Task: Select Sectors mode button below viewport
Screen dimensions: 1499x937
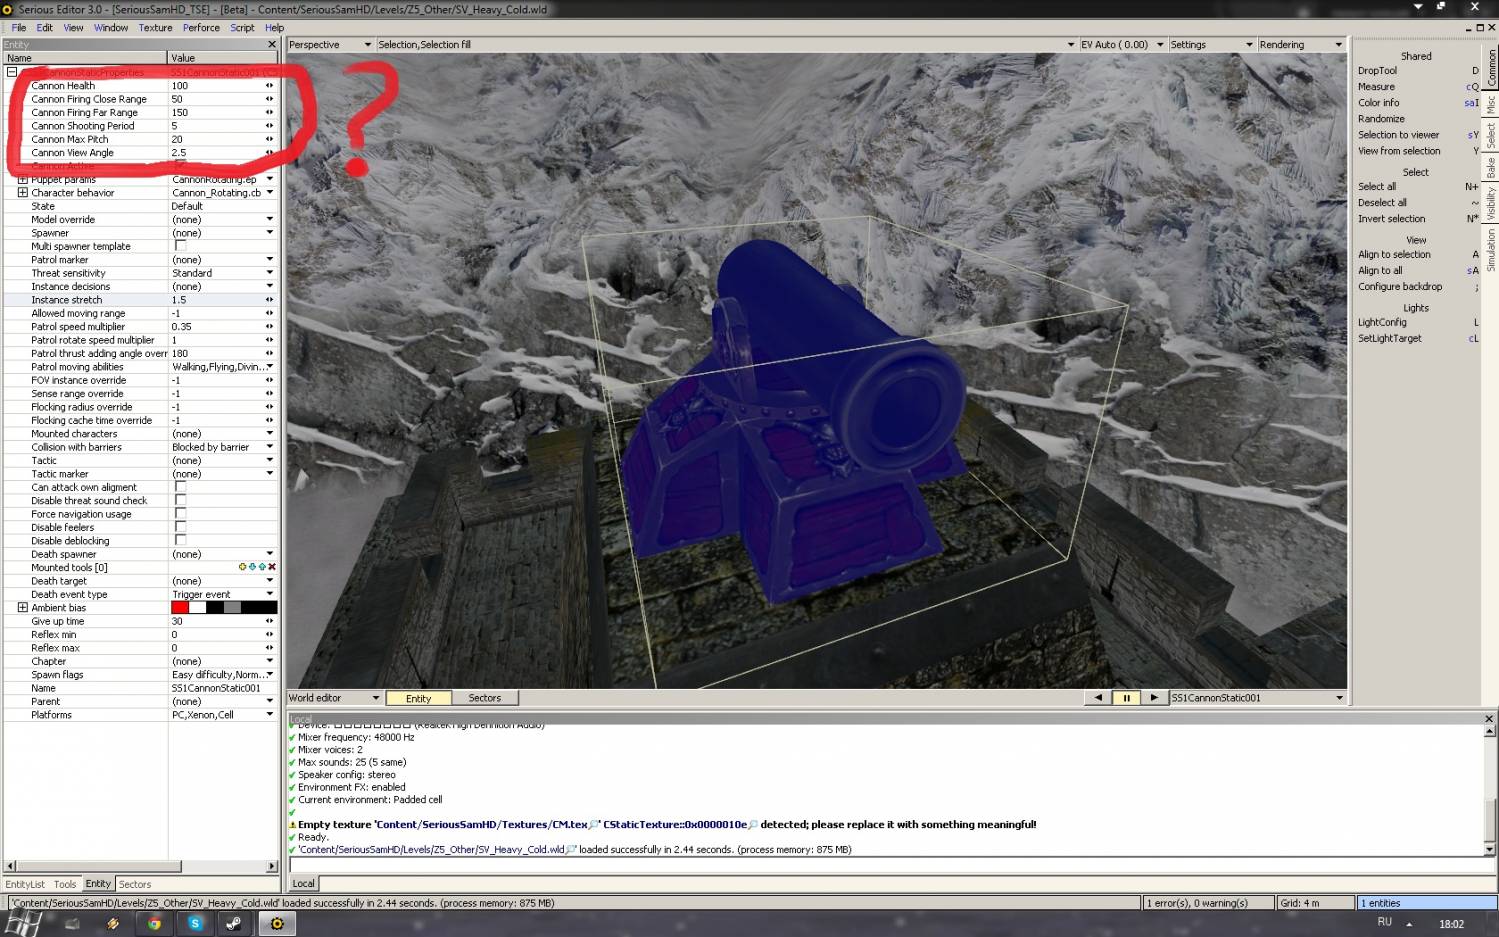Action: [x=485, y=698]
